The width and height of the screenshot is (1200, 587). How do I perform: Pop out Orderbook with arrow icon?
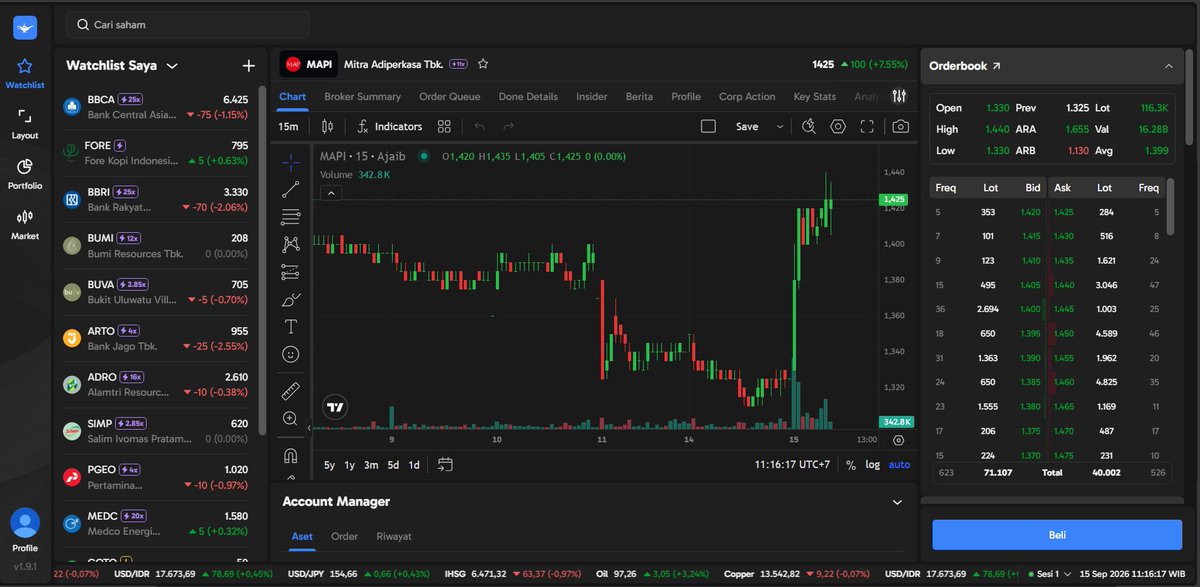(x=996, y=66)
